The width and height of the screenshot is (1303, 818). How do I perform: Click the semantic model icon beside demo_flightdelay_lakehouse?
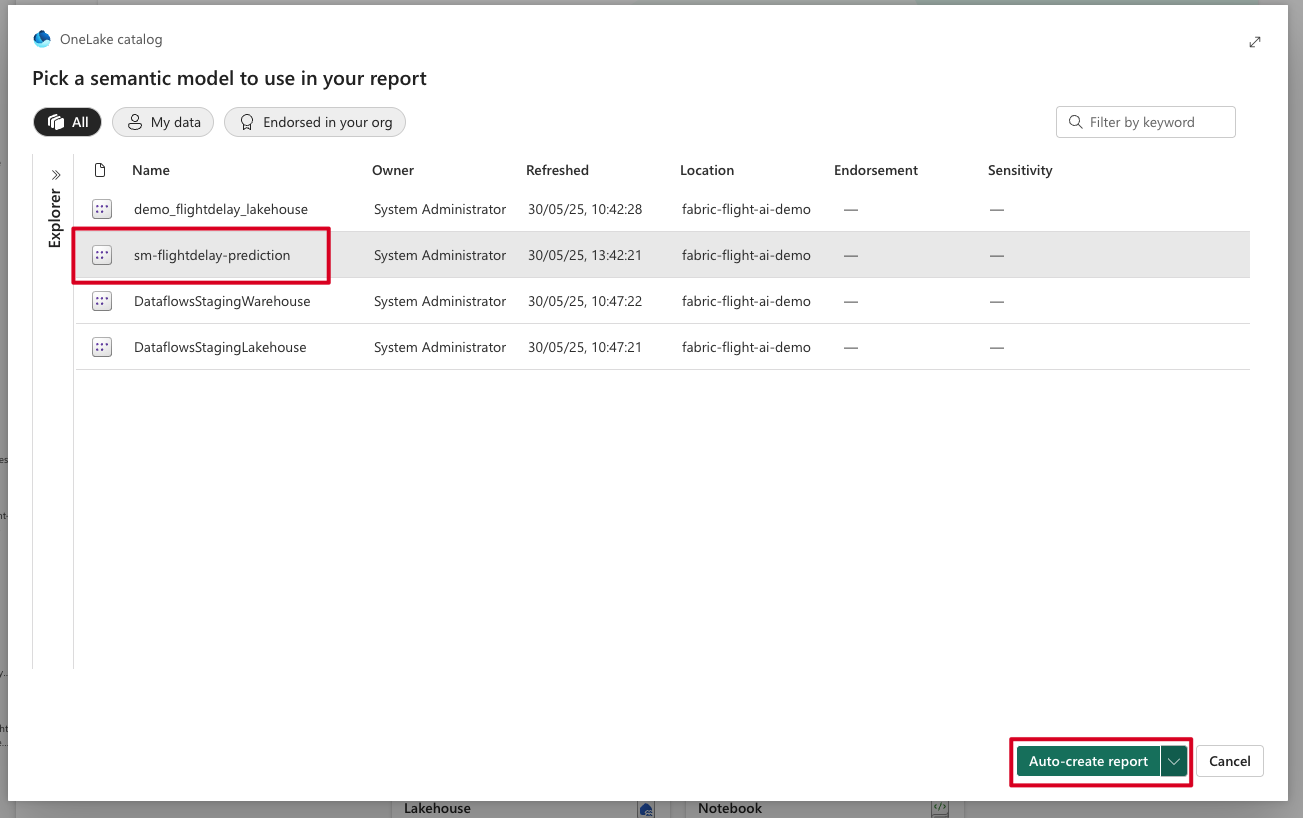pos(101,209)
